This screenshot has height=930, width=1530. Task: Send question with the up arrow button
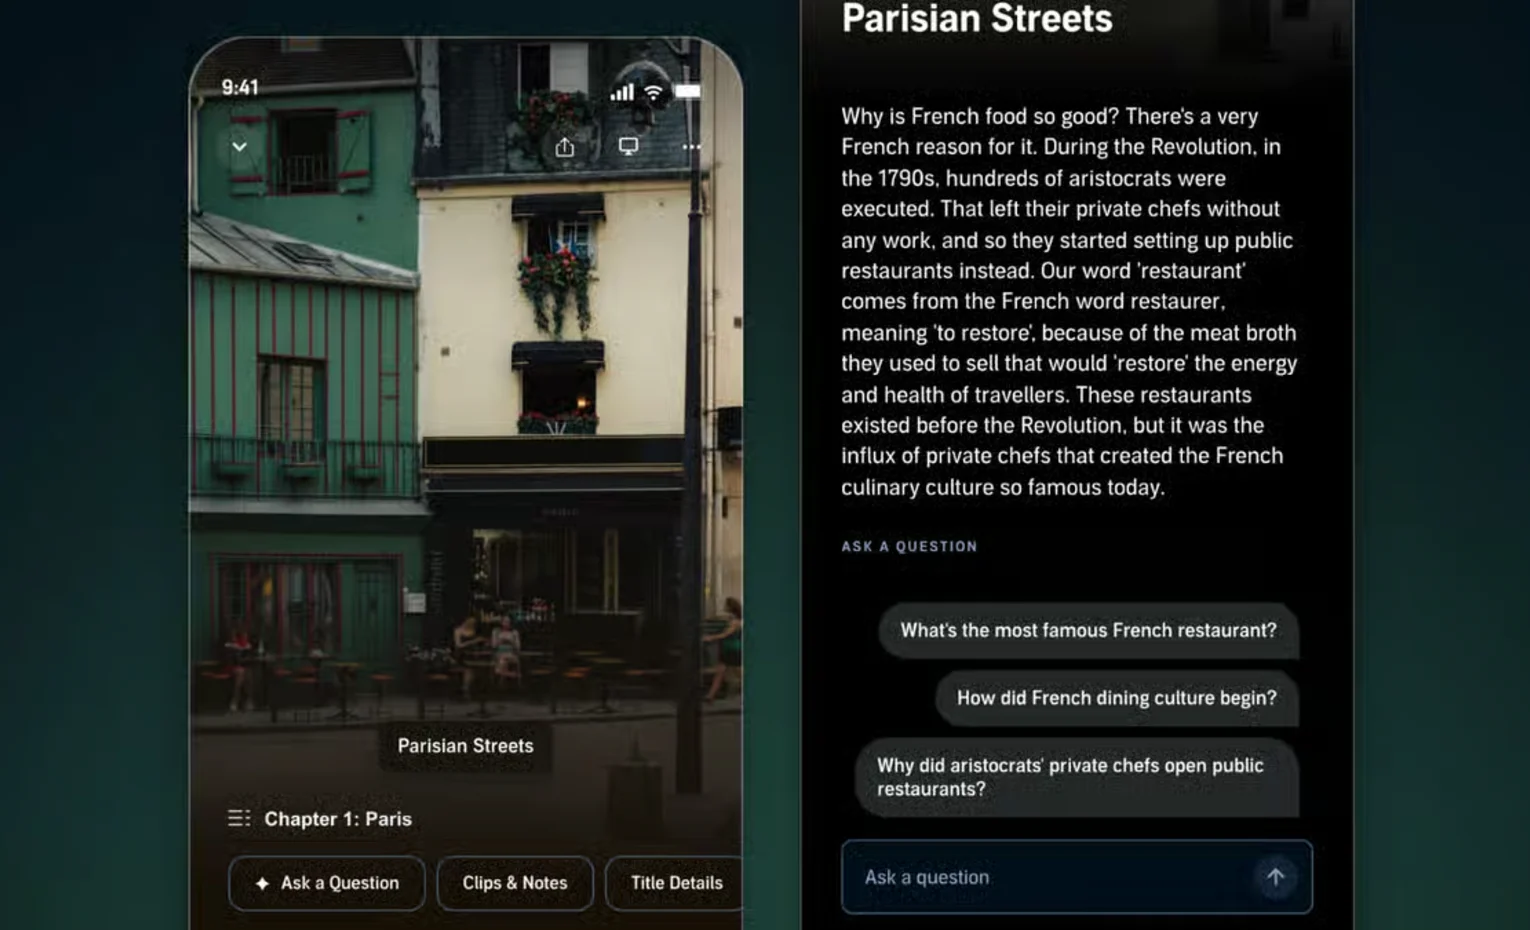pos(1276,877)
